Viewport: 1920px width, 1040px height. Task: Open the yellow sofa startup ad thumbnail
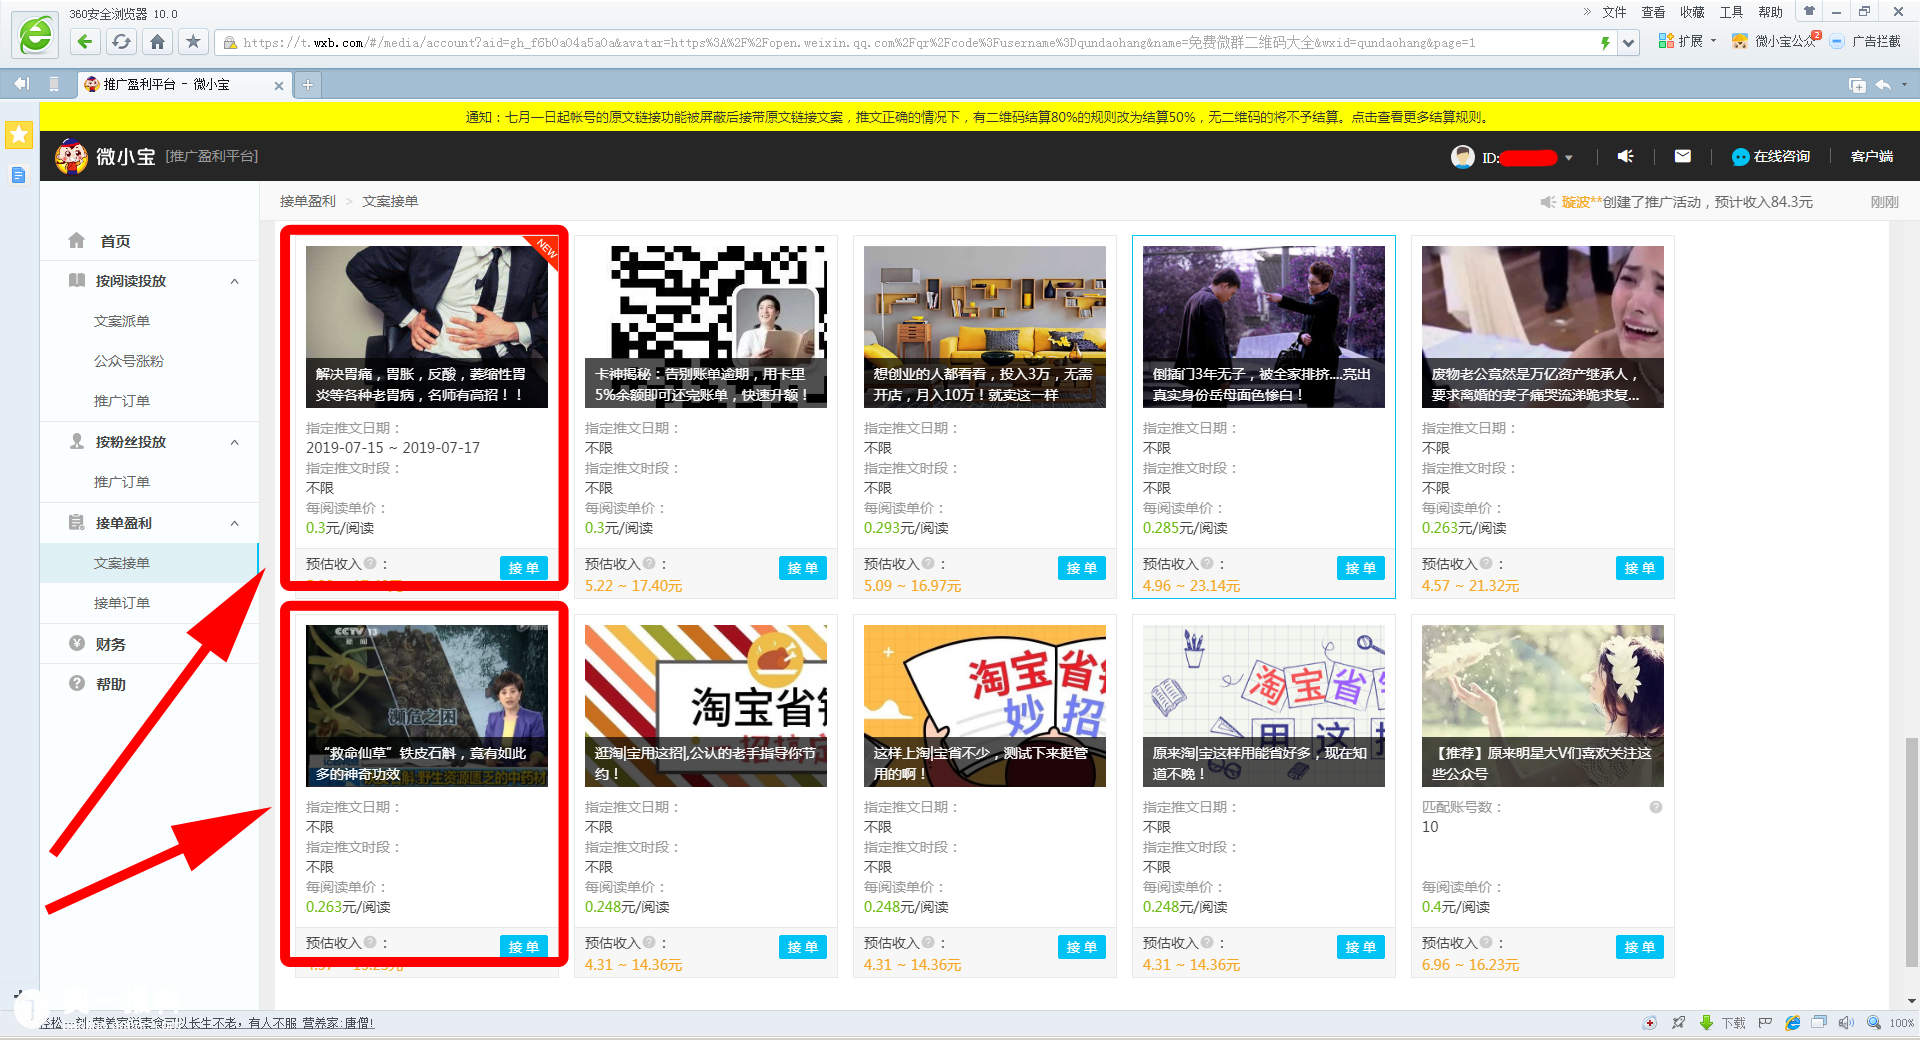[x=984, y=326]
